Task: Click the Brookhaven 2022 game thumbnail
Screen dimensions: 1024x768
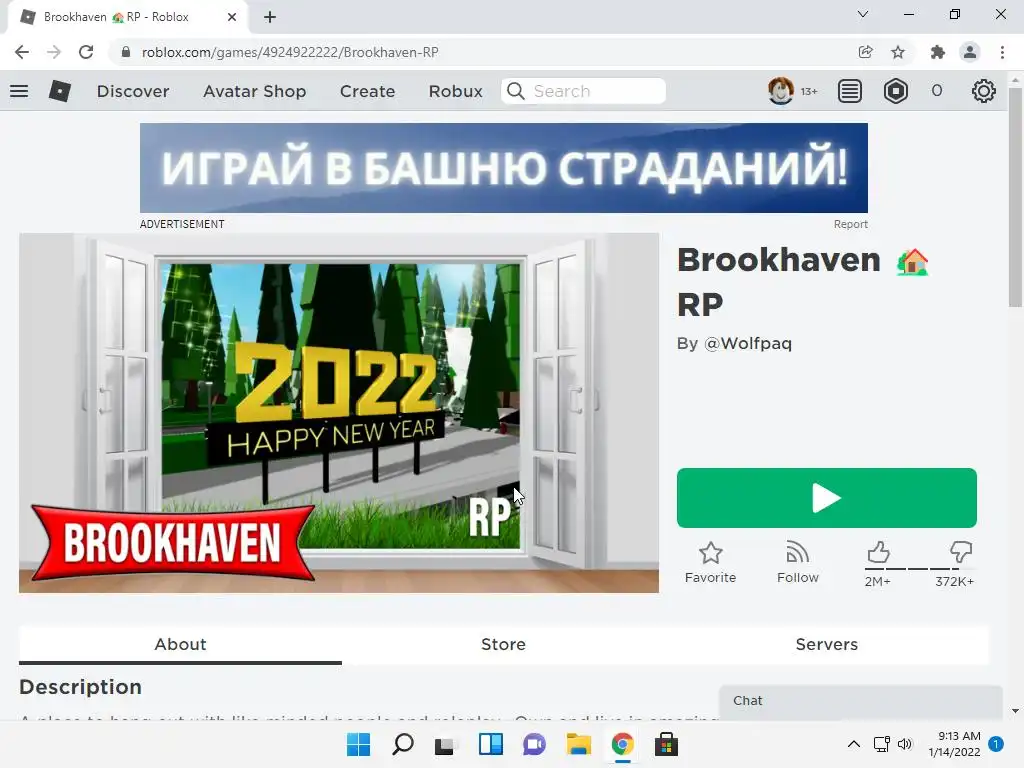Action: pos(339,413)
